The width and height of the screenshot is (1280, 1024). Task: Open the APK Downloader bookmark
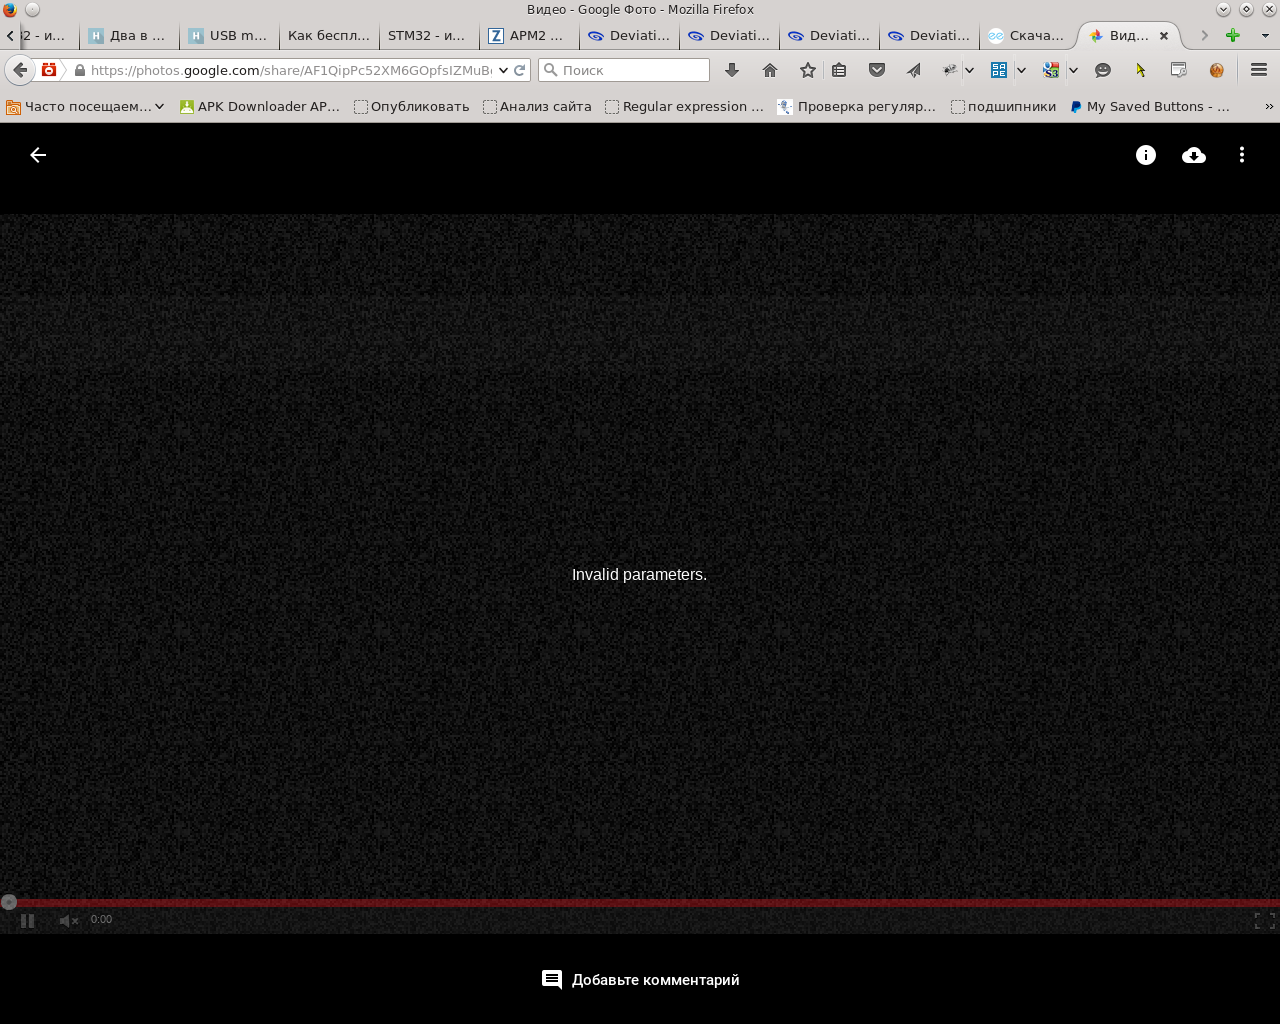[260, 106]
